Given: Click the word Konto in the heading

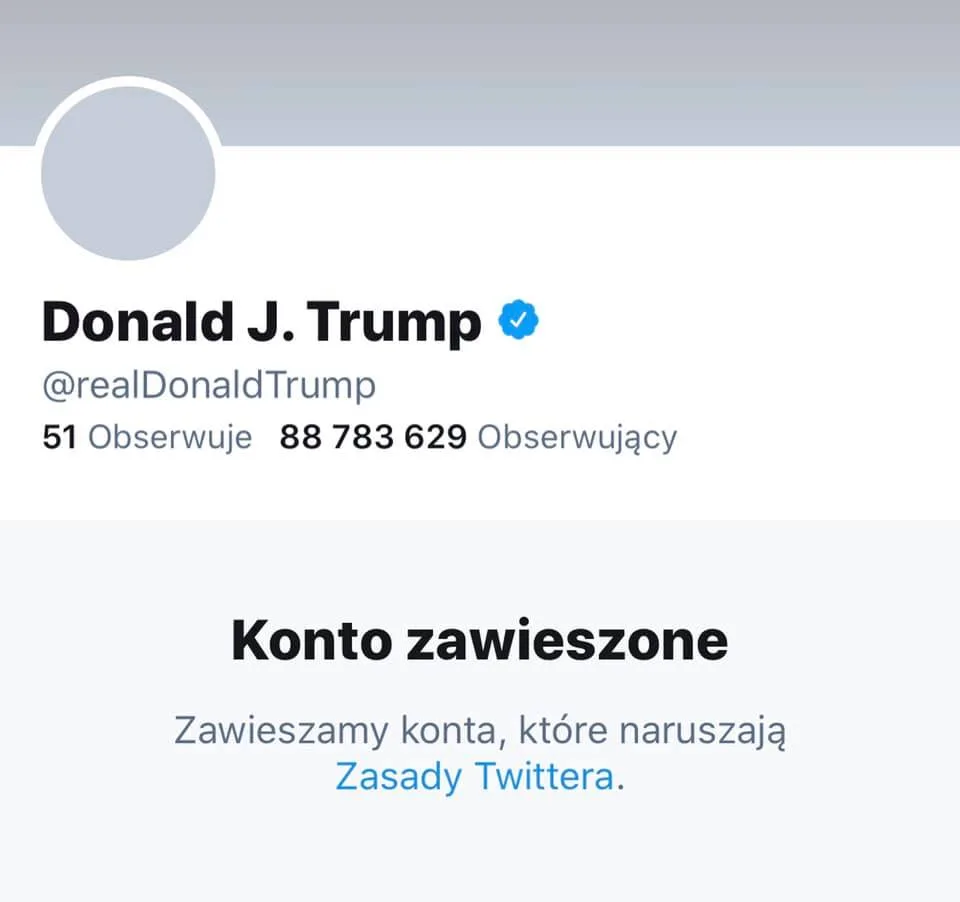Looking at the screenshot, I should [x=311, y=641].
